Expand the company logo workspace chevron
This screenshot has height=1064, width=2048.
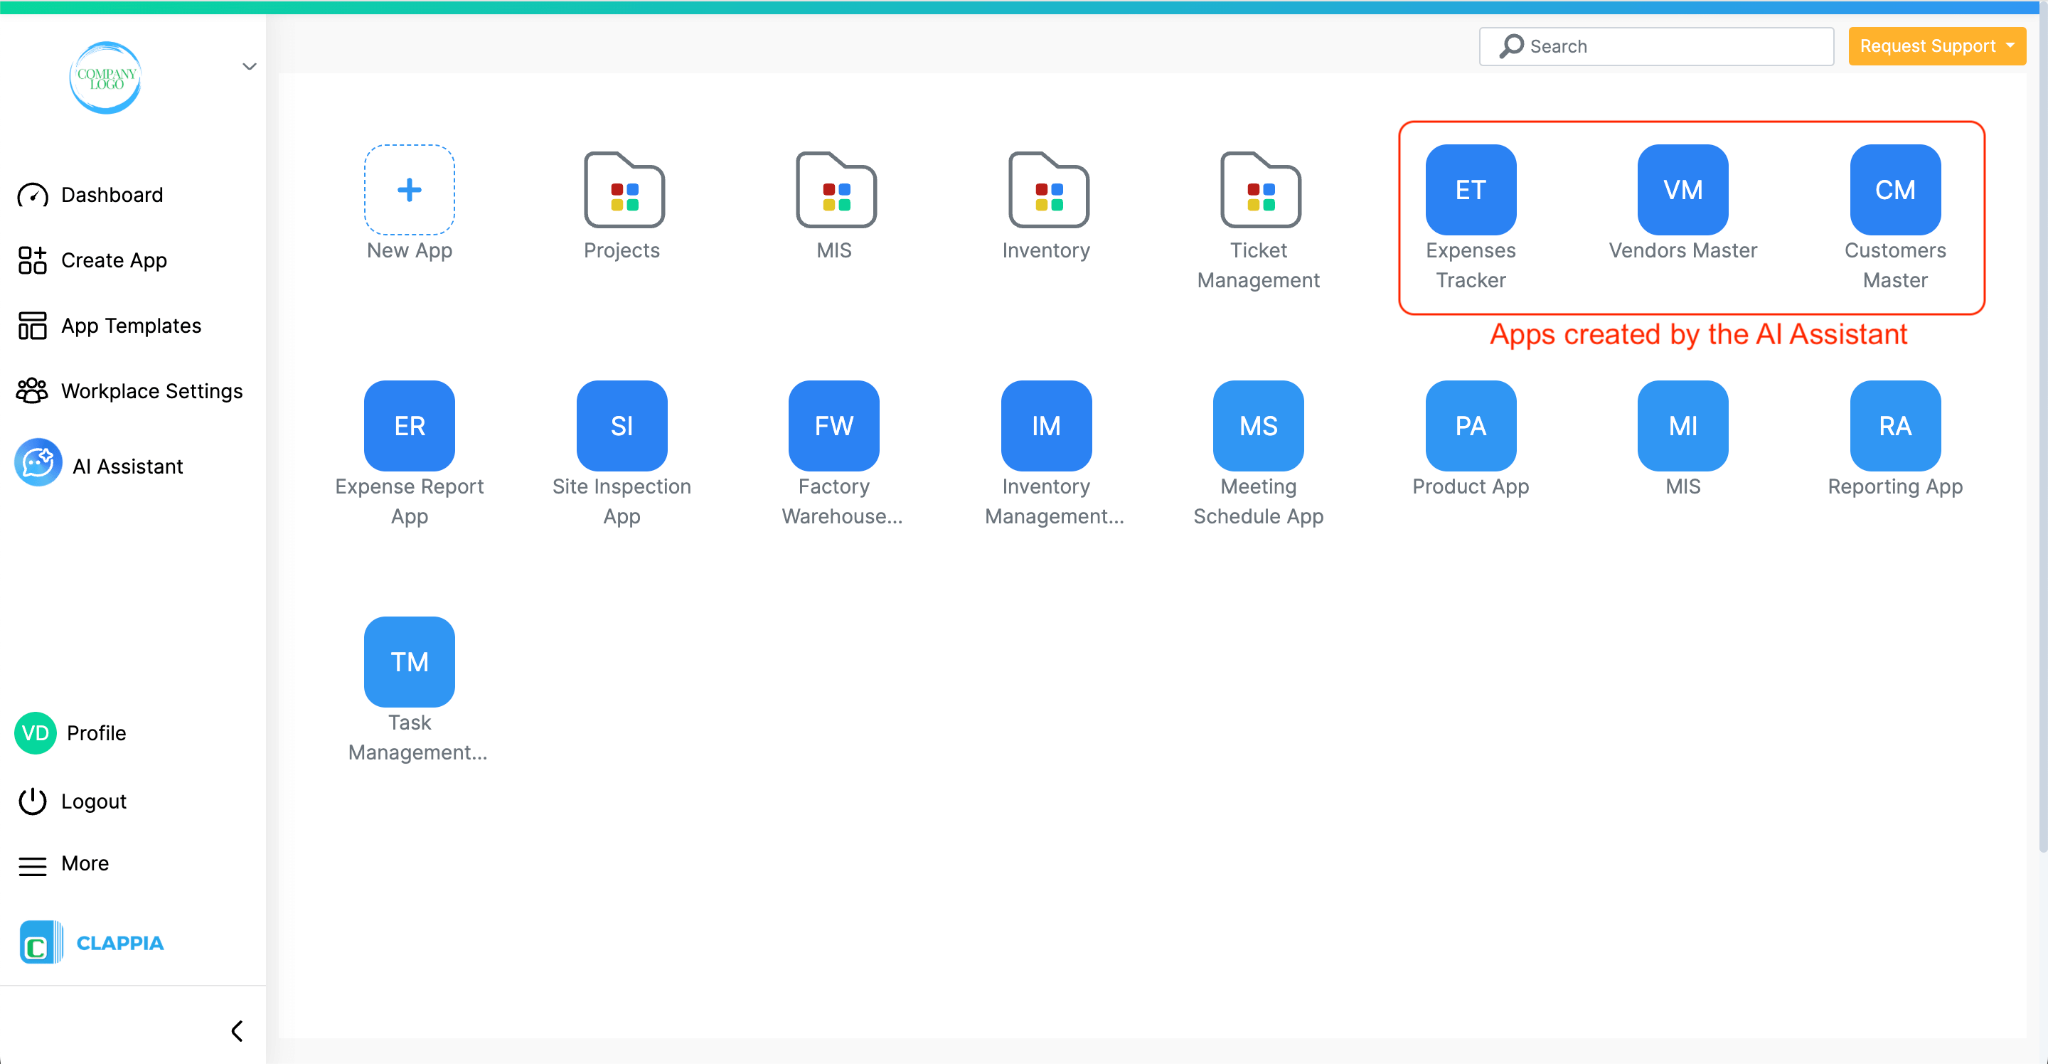(x=248, y=66)
